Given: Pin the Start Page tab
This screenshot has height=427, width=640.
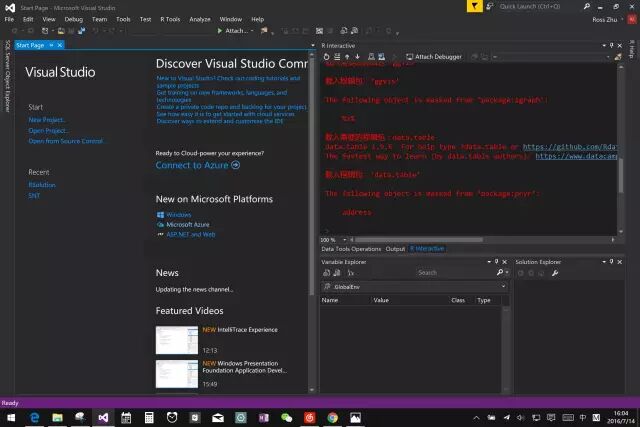Looking at the screenshot, I should pos(51,45).
